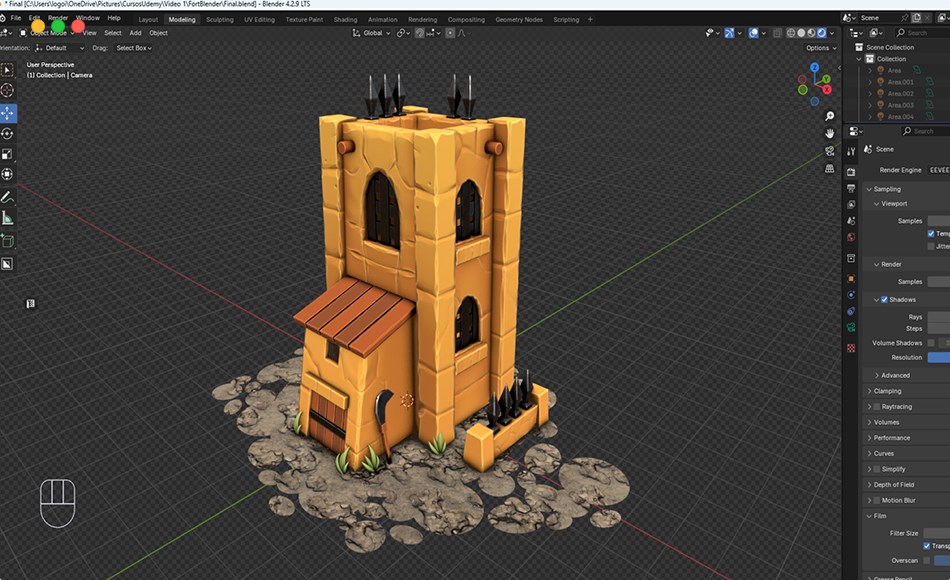Screen dimensions: 950x580
Task: Set the Shadow Resolution slider
Action: point(938,357)
